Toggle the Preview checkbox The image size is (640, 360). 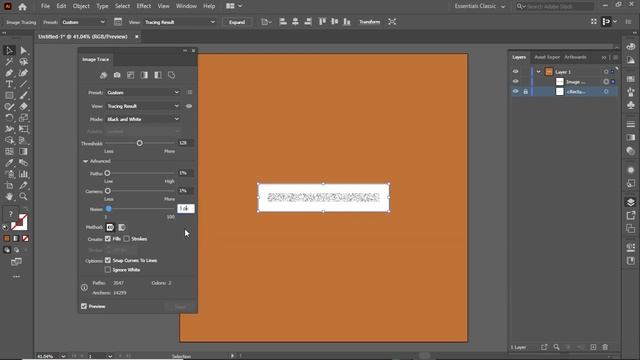[84, 306]
